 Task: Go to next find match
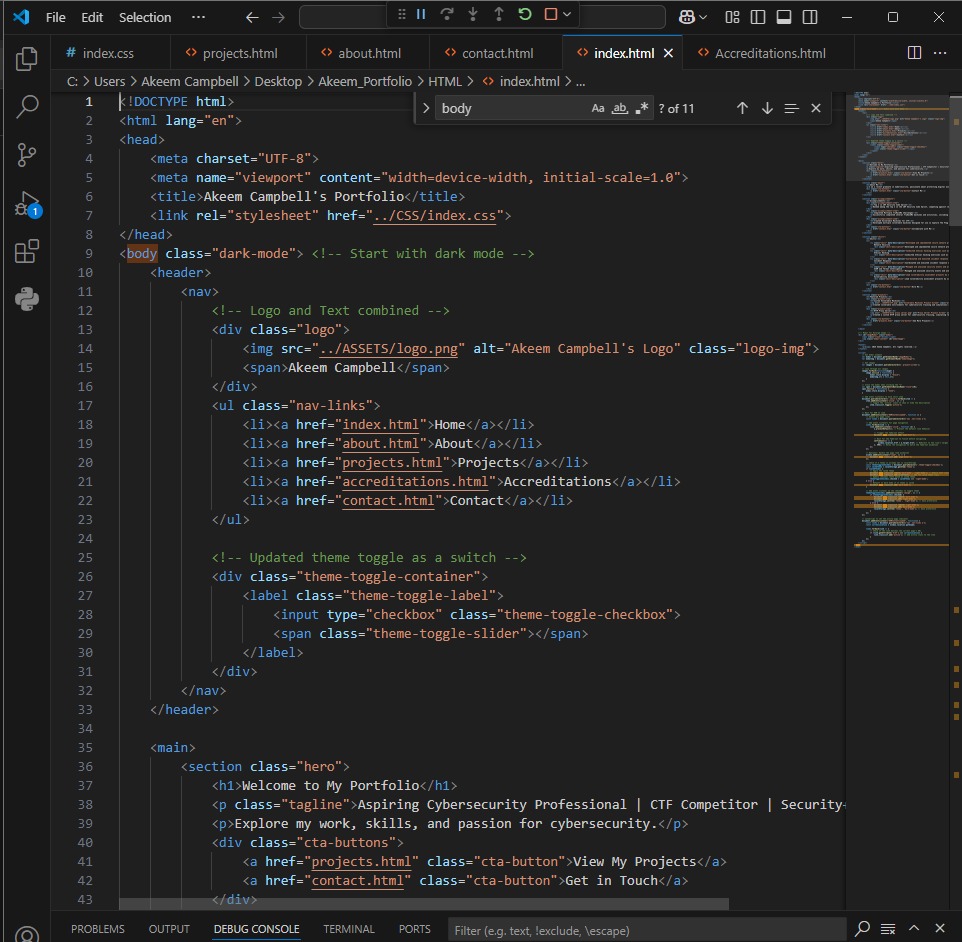[767, 109]
